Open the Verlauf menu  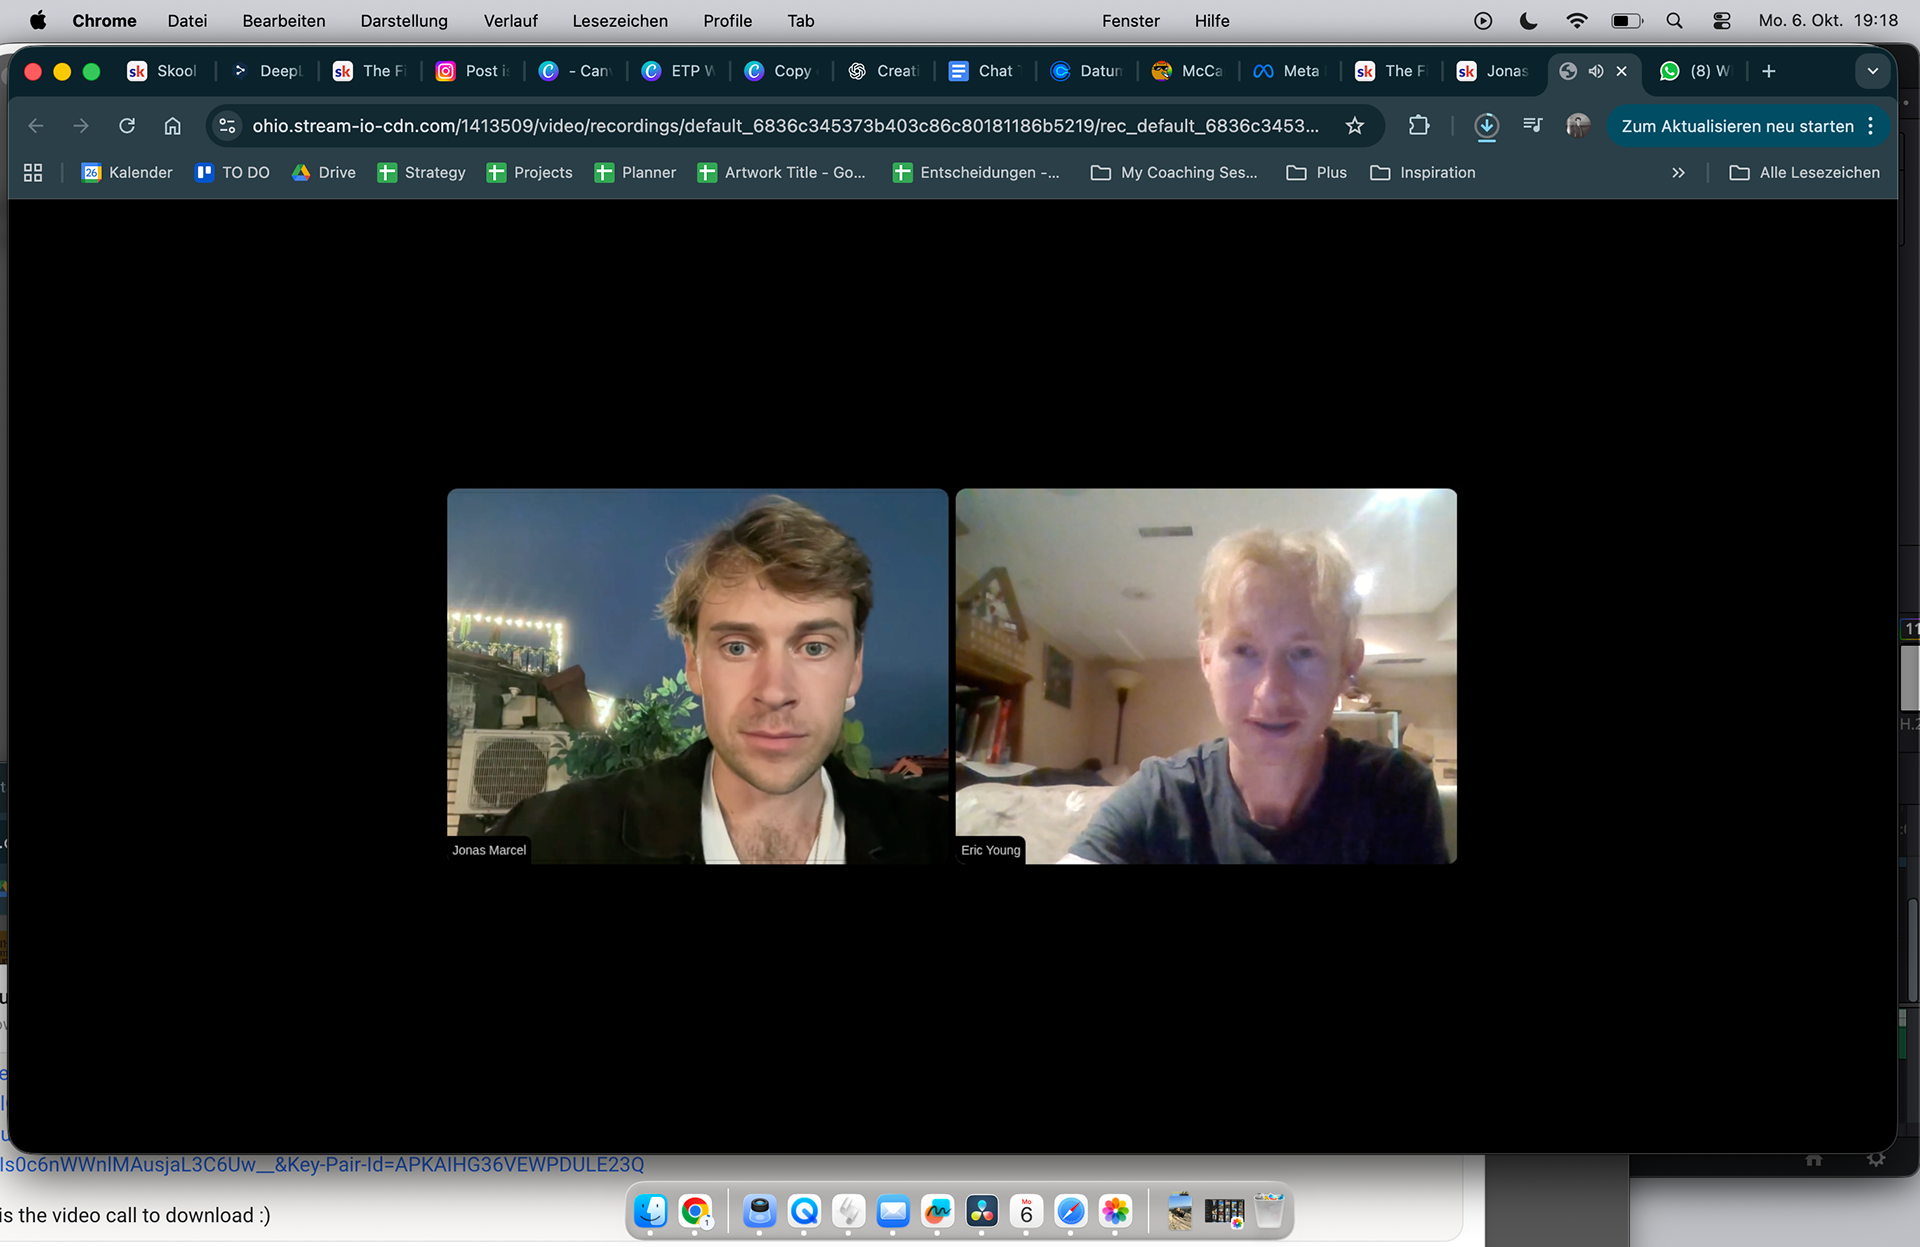pyautogui.click(x=510, y=20)
